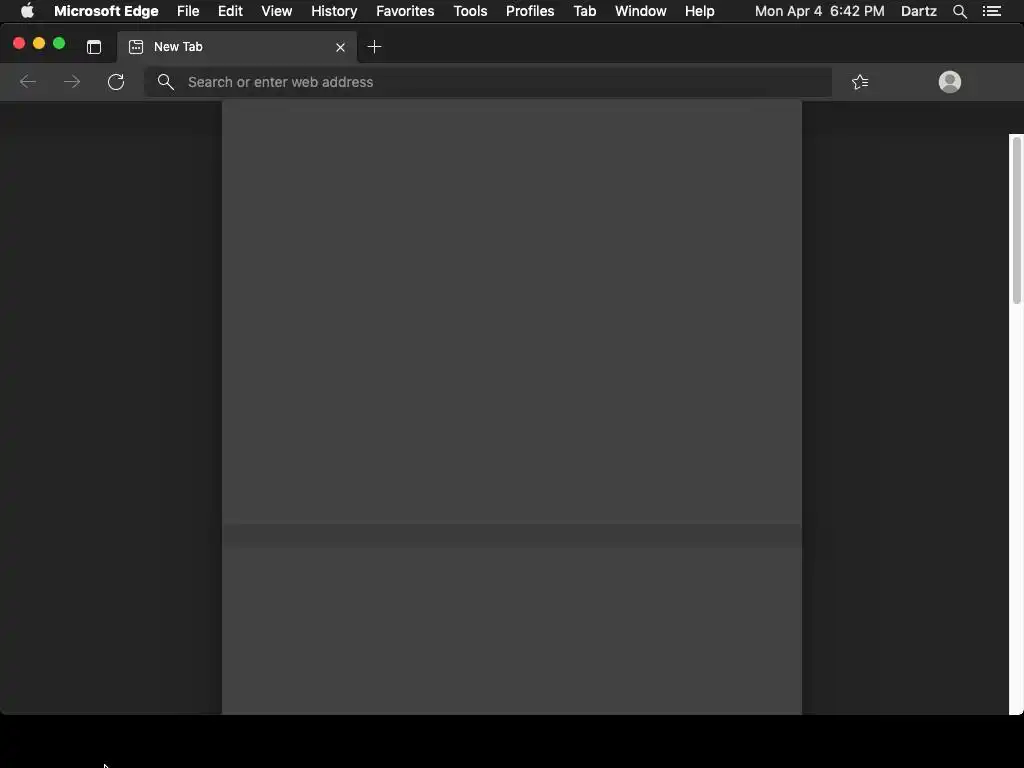Open the tab actions menu icon

pos(94,46)
